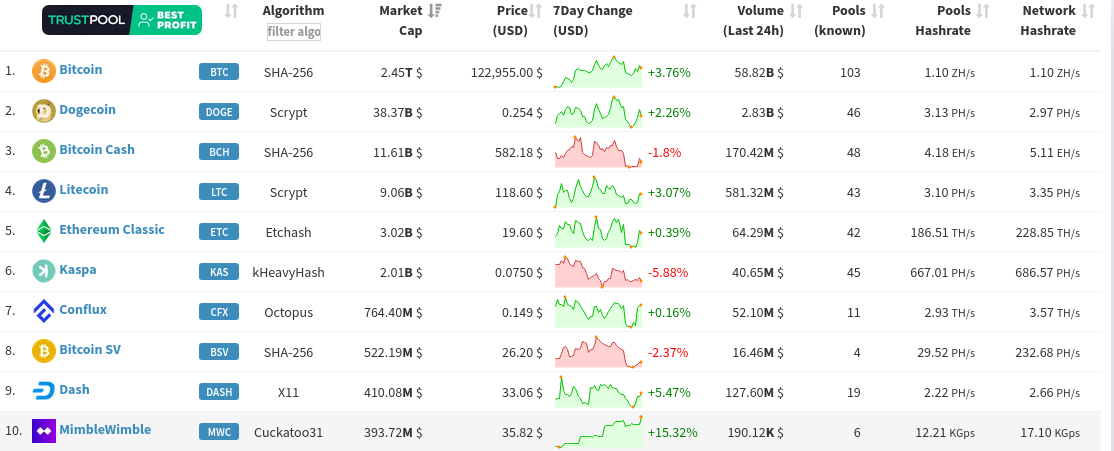The image size is (1114, 451).
Task: Click the filter algo input field
Action: 293,32
